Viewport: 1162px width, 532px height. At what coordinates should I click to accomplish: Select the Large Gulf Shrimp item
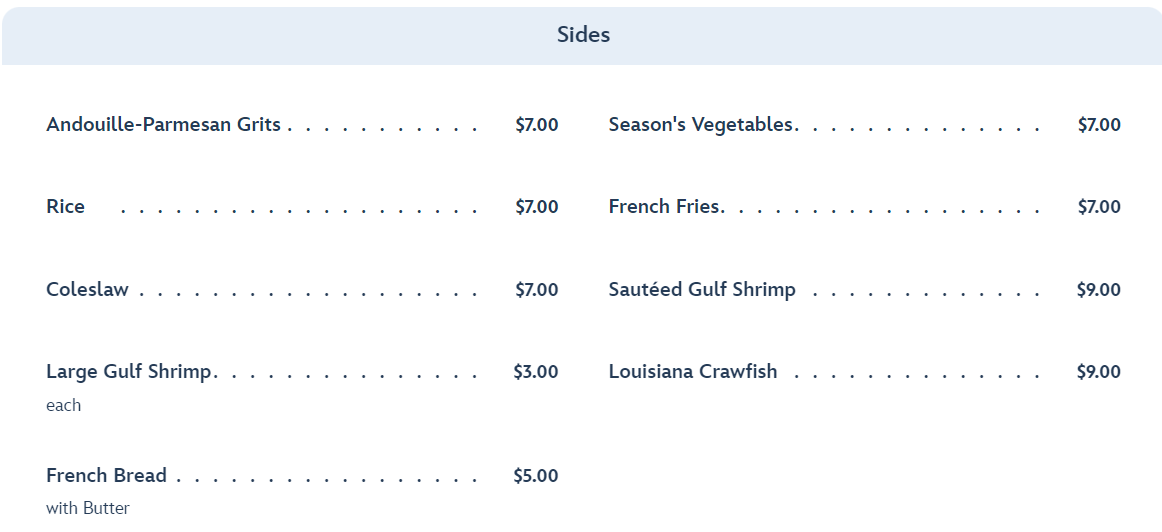pos(129,372)
